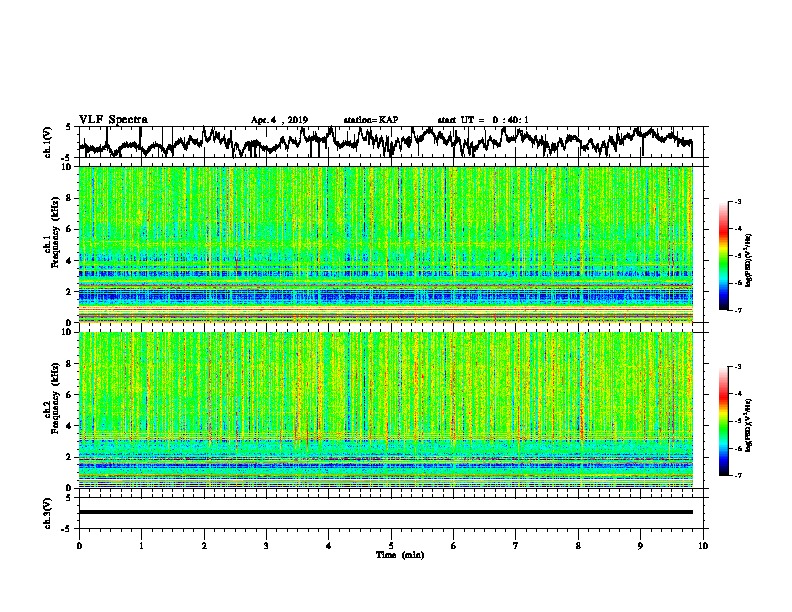The height and width of the screenshot is (612, 792).
Task: Click the "-7" tick on ch.1 colorbar
Action: click(x=737, y=310)
